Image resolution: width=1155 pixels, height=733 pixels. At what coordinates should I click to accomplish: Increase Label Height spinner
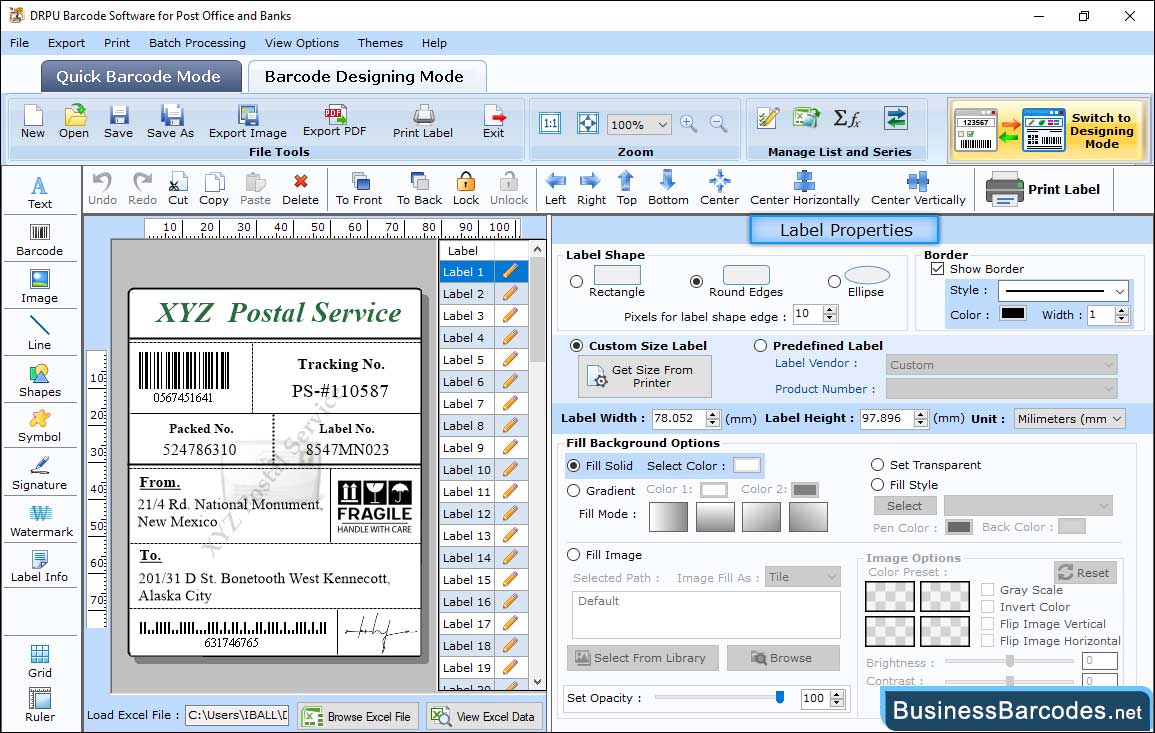tap(921, 415)
